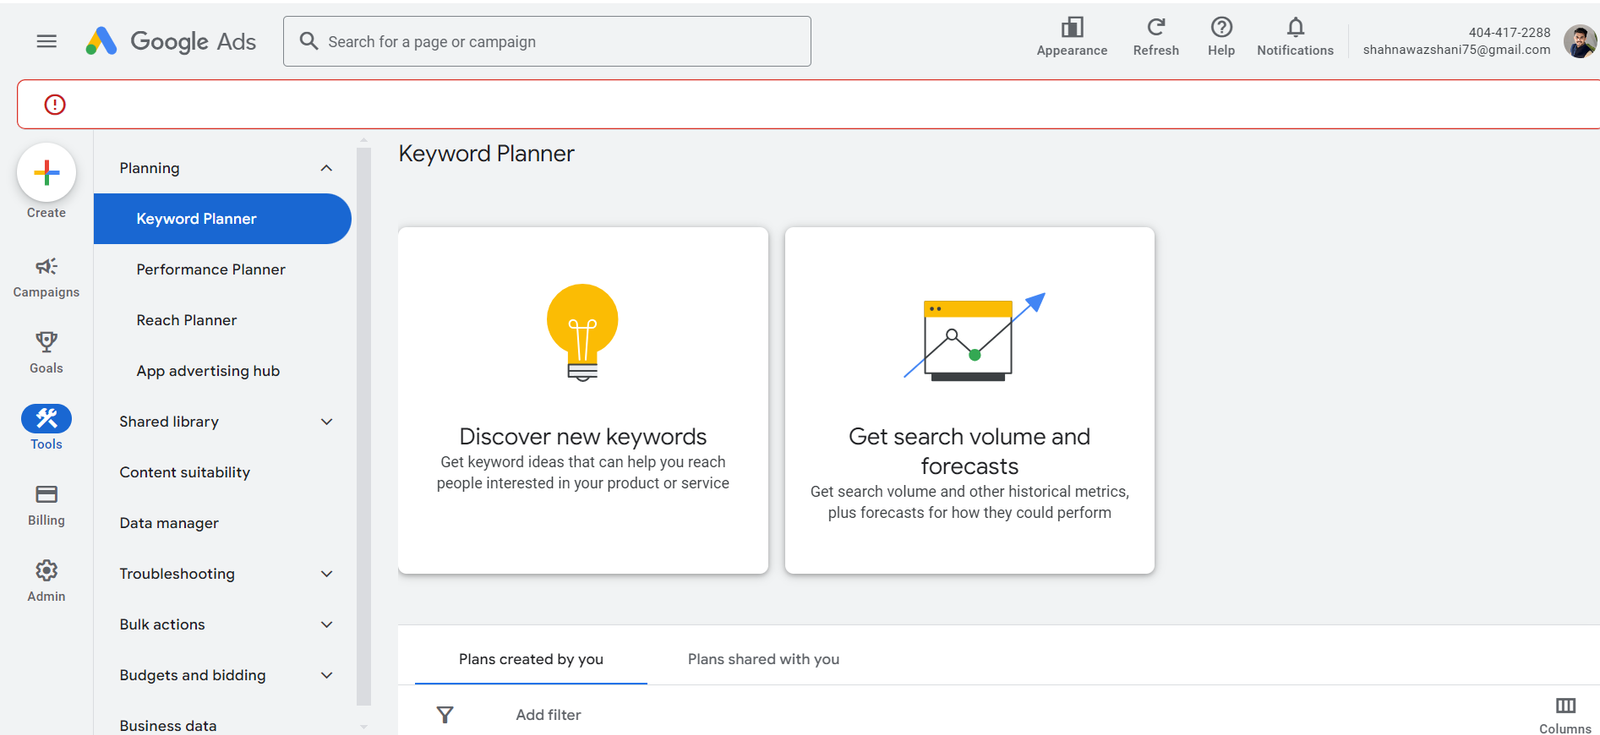
Task: Open the Help question mark icon
Action: [1221, 27]
